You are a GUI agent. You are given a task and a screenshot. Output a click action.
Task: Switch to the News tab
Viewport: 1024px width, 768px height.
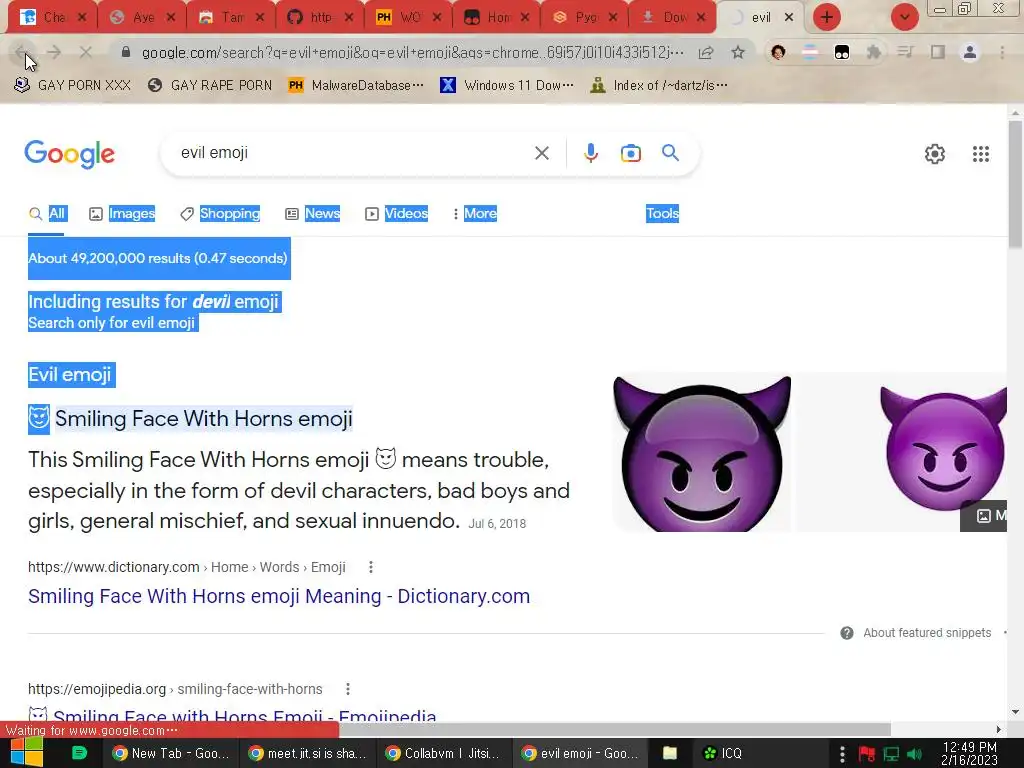313,214
